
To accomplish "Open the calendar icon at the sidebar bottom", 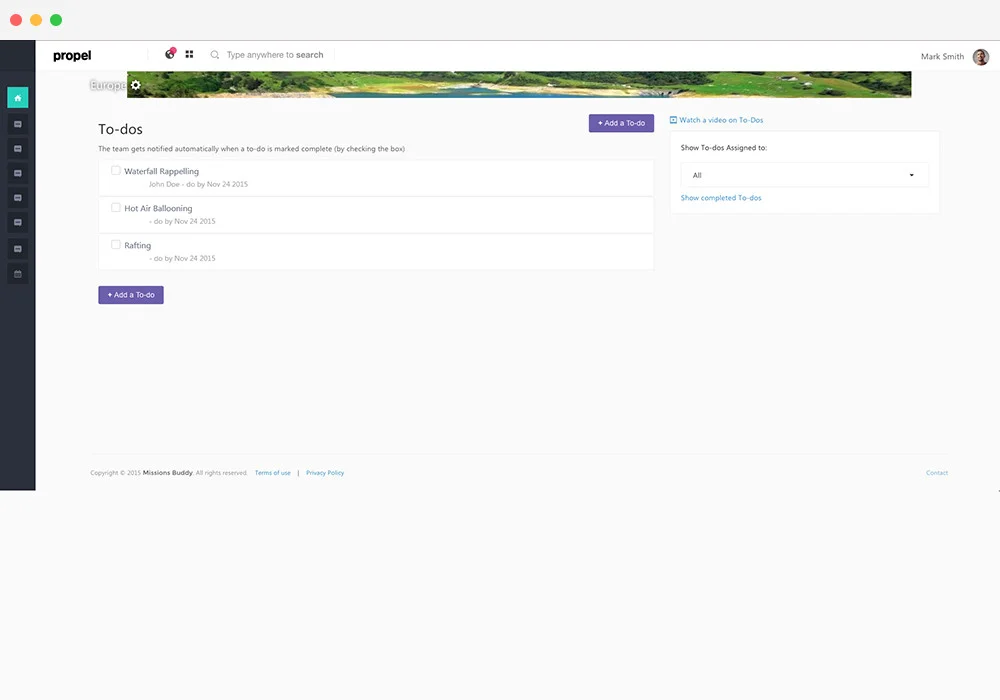I will click(x=17, y=272).
